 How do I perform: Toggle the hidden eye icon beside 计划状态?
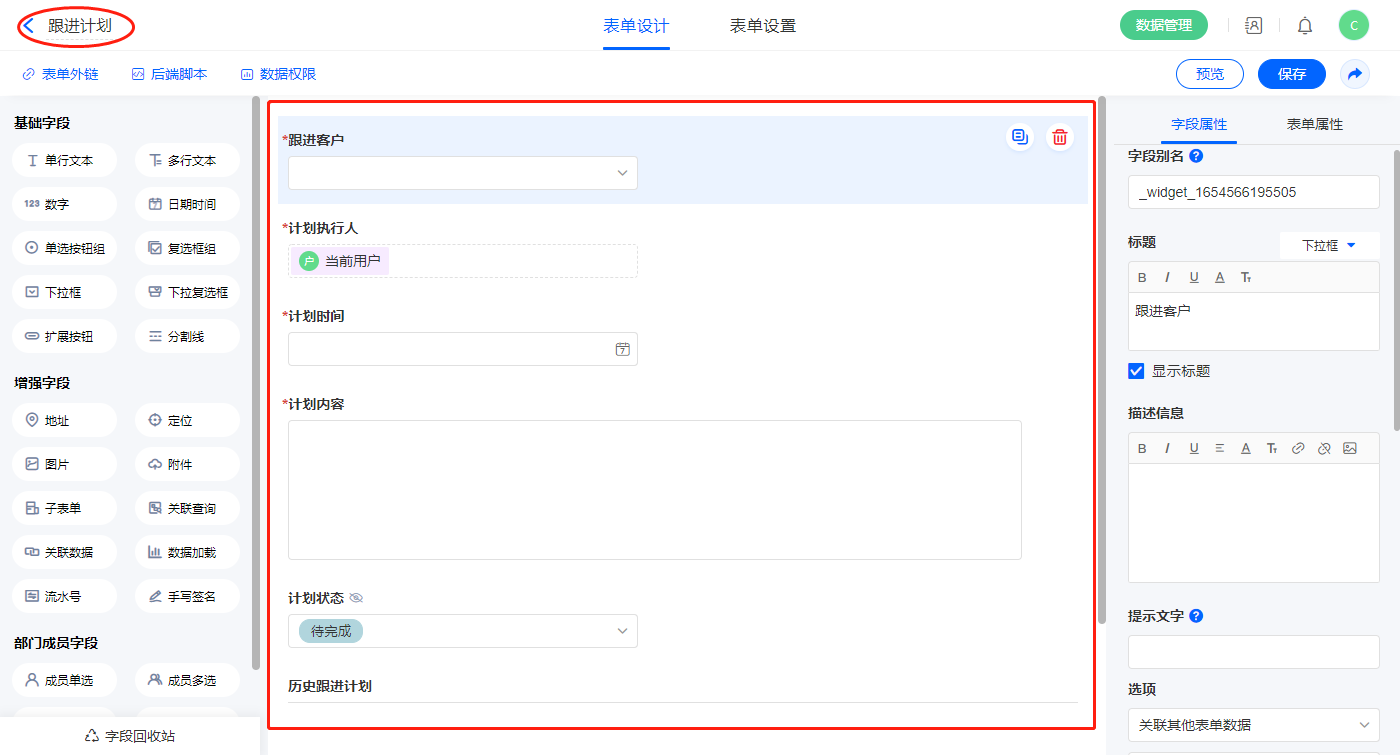356,598
